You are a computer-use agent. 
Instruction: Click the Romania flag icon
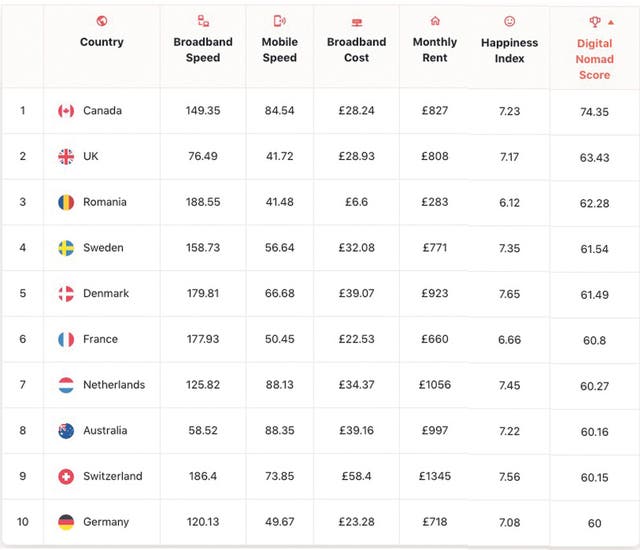[66, 202]
